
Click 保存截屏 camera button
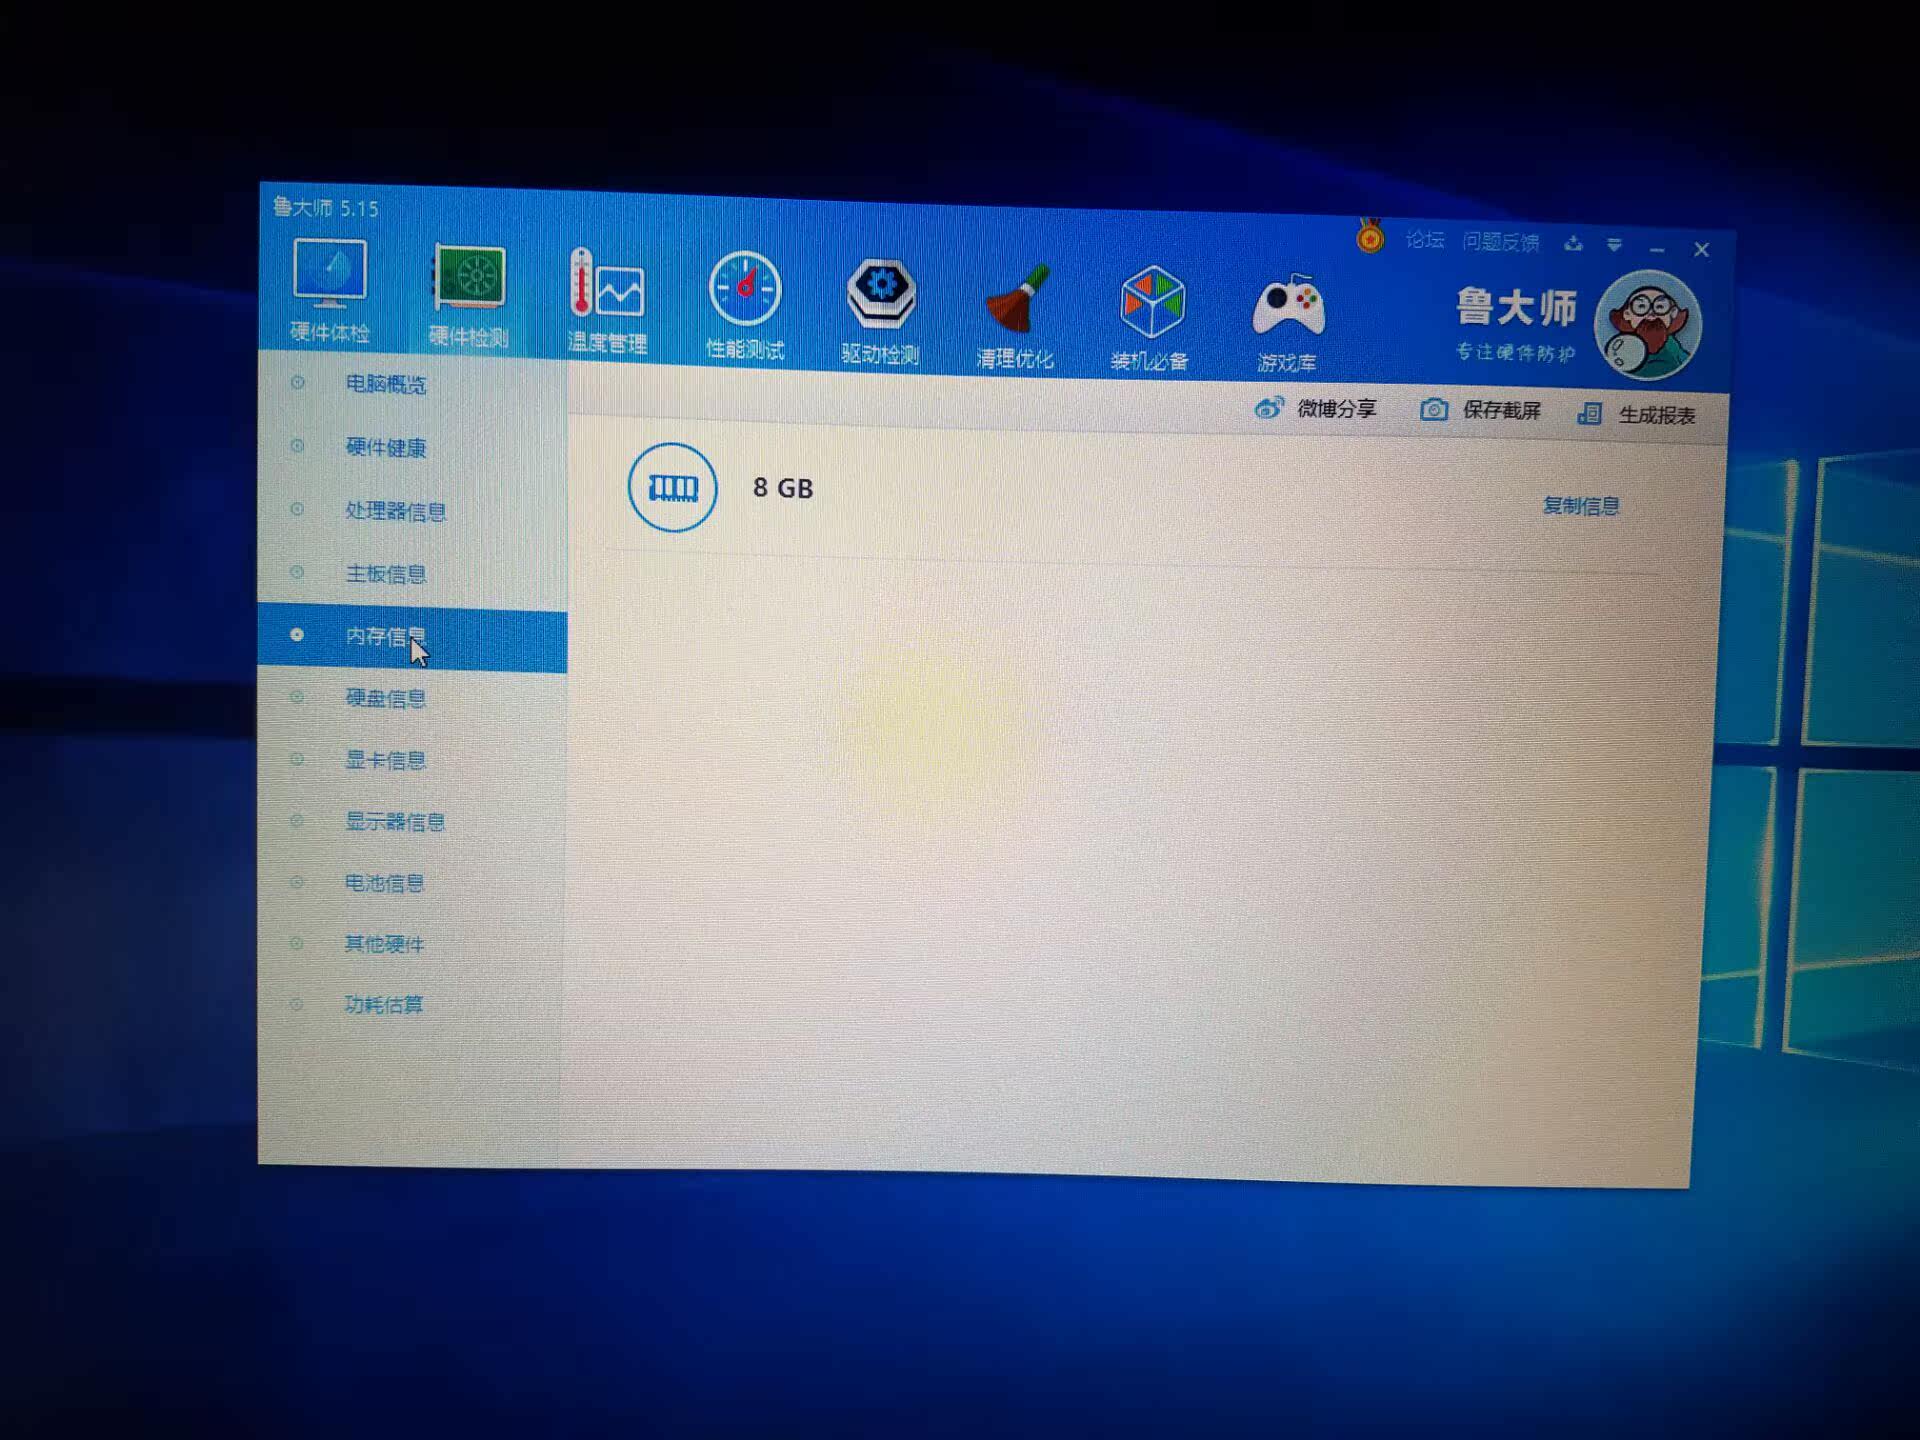click(x=1481, y=410)
